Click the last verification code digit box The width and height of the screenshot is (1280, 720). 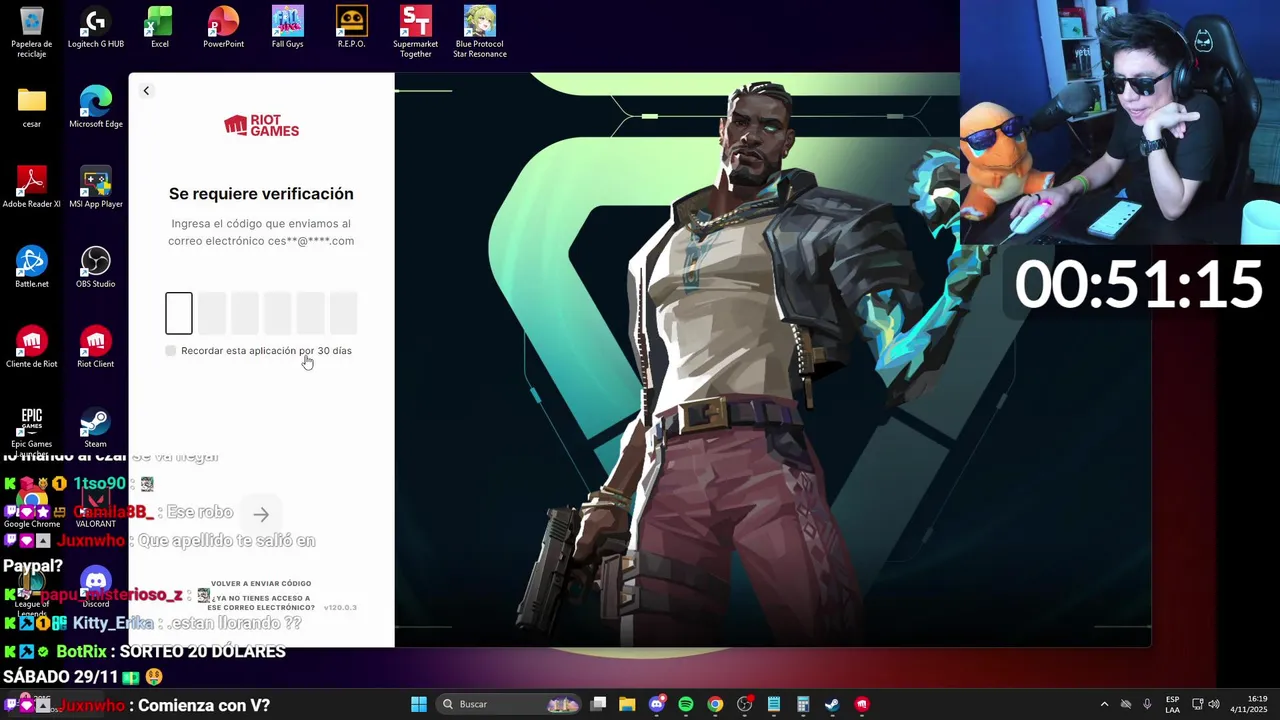click(344, 313)
